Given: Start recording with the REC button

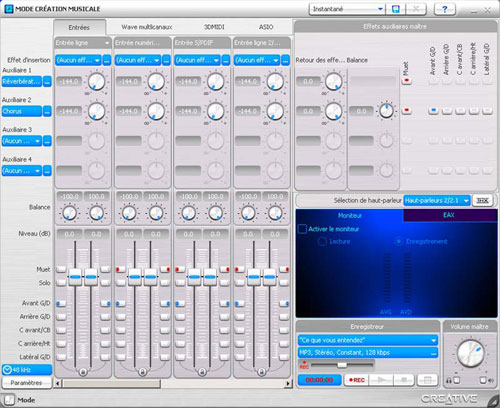Looking at the screenshot, I should coord(356,380).
